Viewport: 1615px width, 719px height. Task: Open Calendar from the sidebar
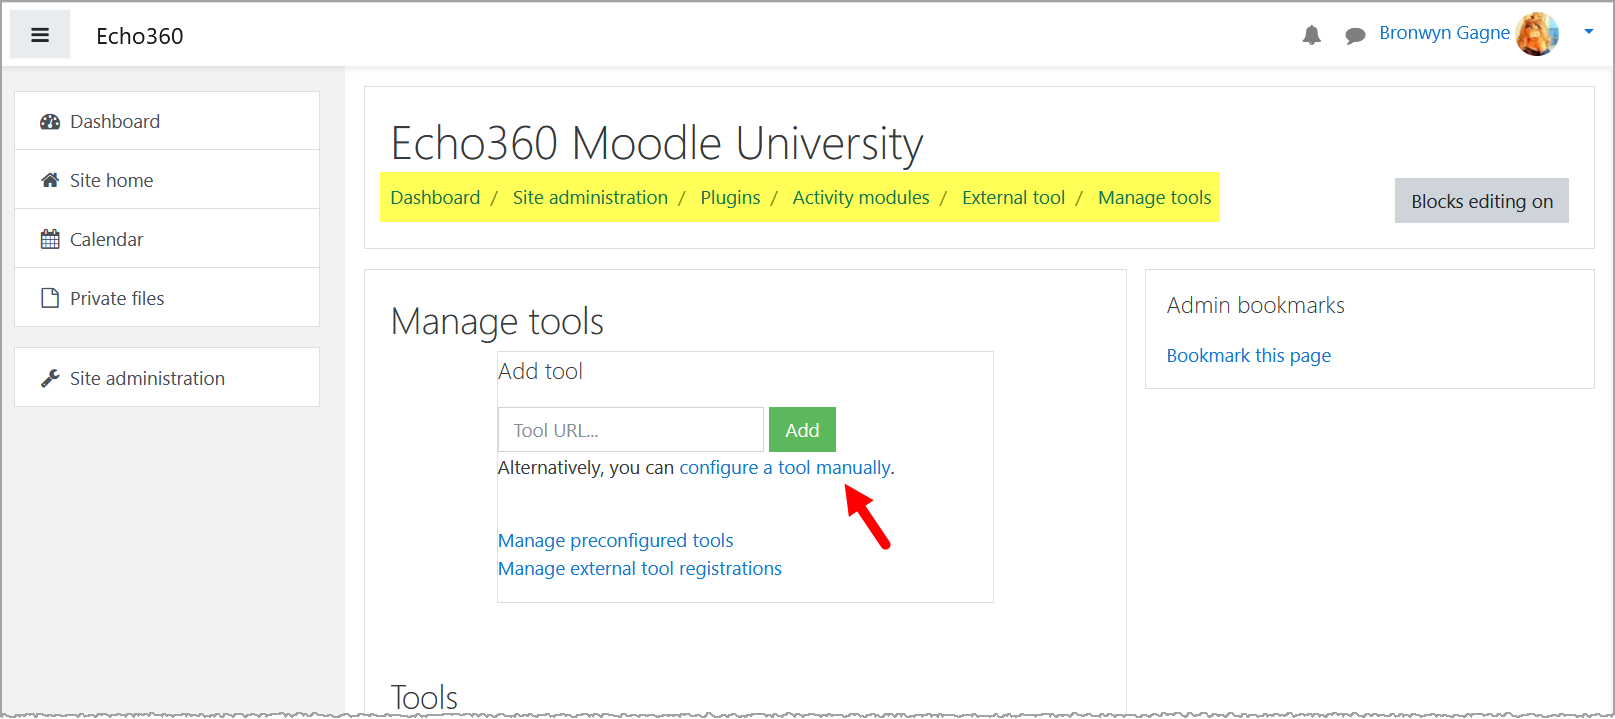167,239
